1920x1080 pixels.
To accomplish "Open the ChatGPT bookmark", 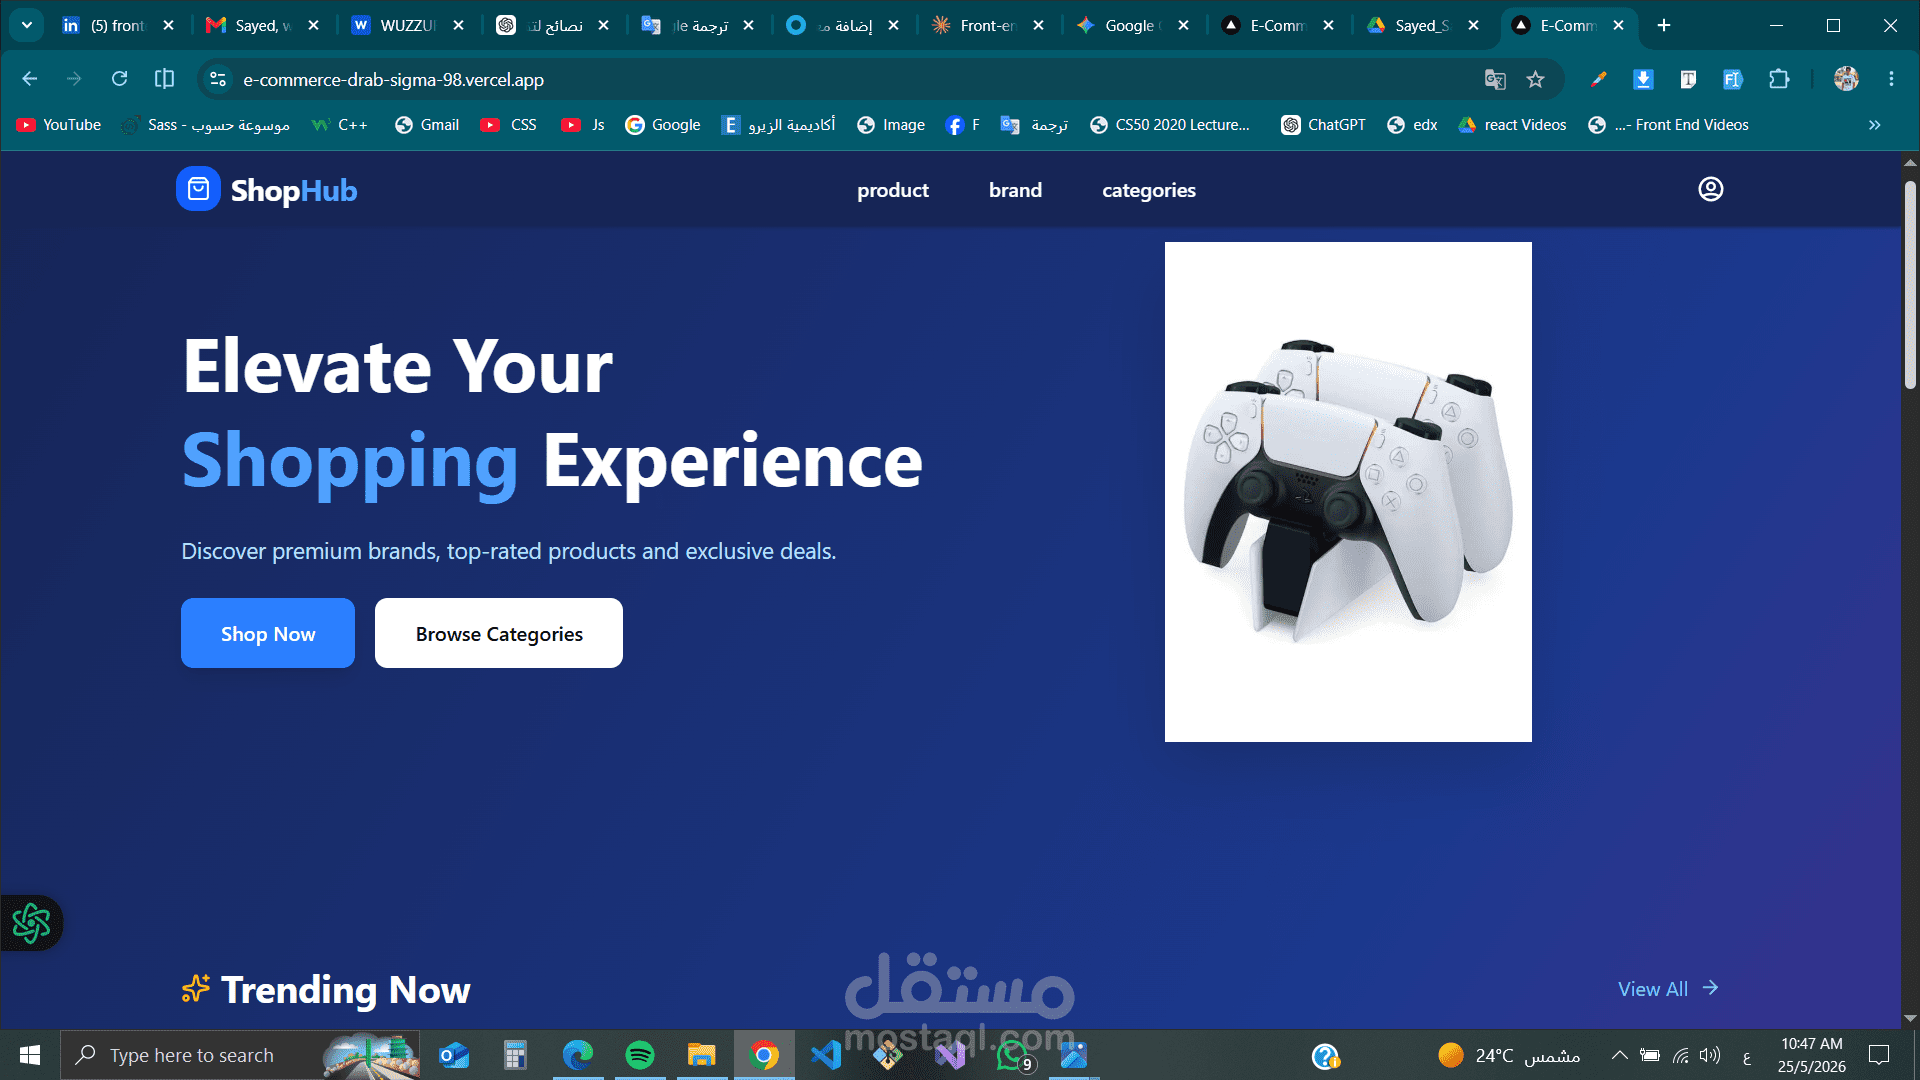I will tap(1323, 125).
